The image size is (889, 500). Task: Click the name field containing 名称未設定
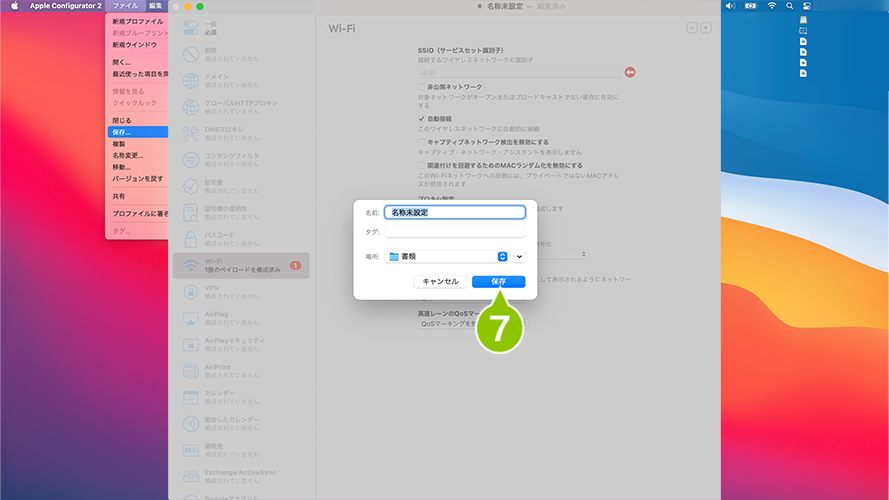tap(455, 212)
